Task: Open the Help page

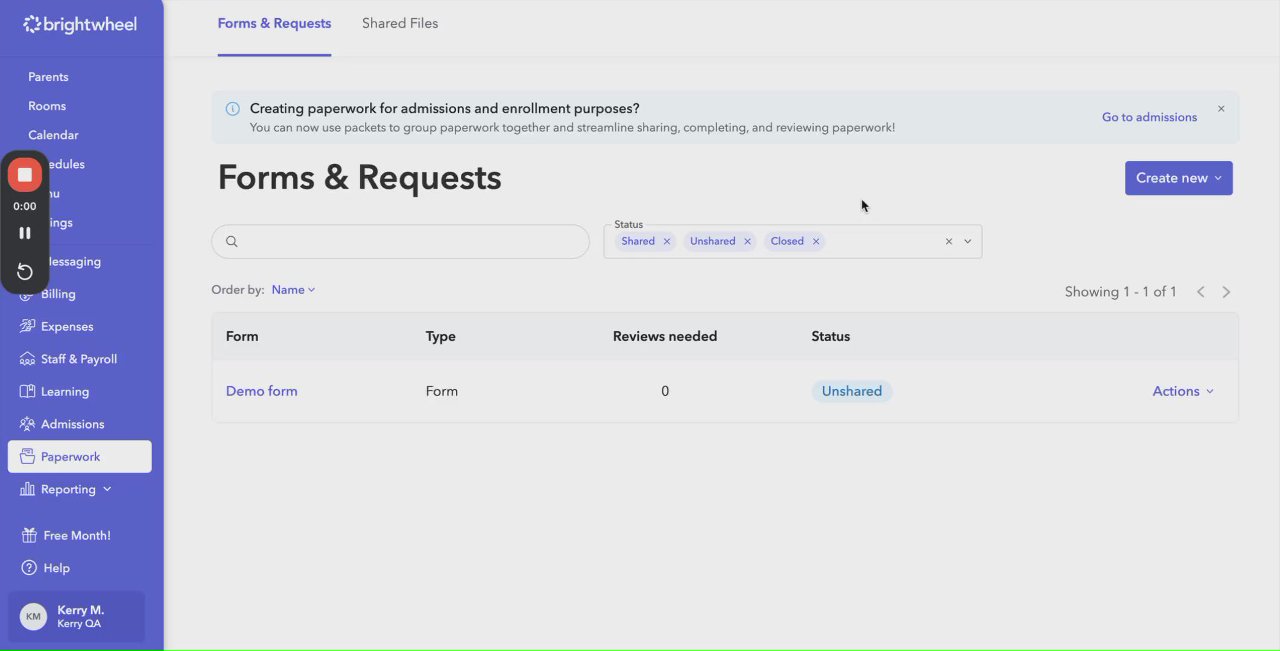Action: [x=56, y=568]
